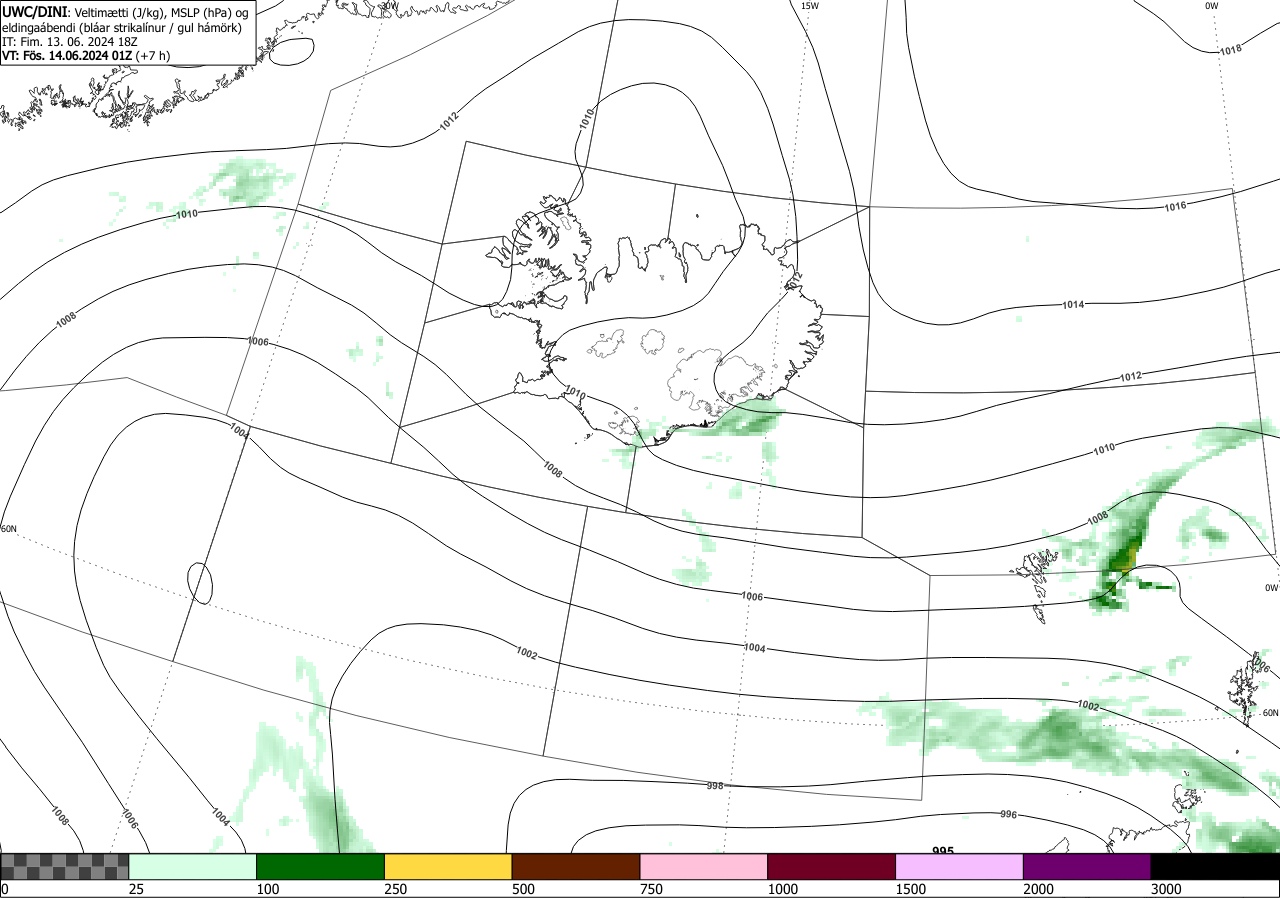Click the 'IT: Fim. 13. 06. 2024 18Z' line
The height and width of the screenshot is (898, 1280).
tap(69, 42)
